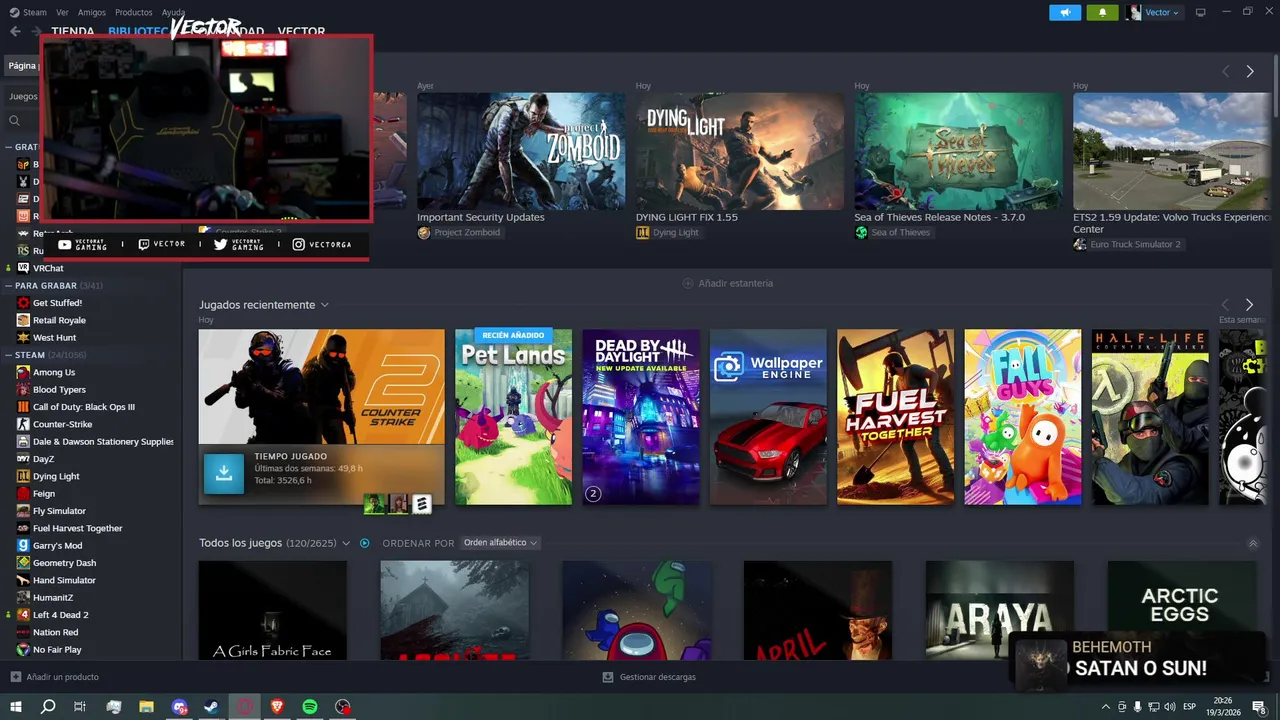Image resolution: width=1280 pixels, height=720 pixels.
Task: Click the ESP language indicator
Action: [x=1190, y=707]
